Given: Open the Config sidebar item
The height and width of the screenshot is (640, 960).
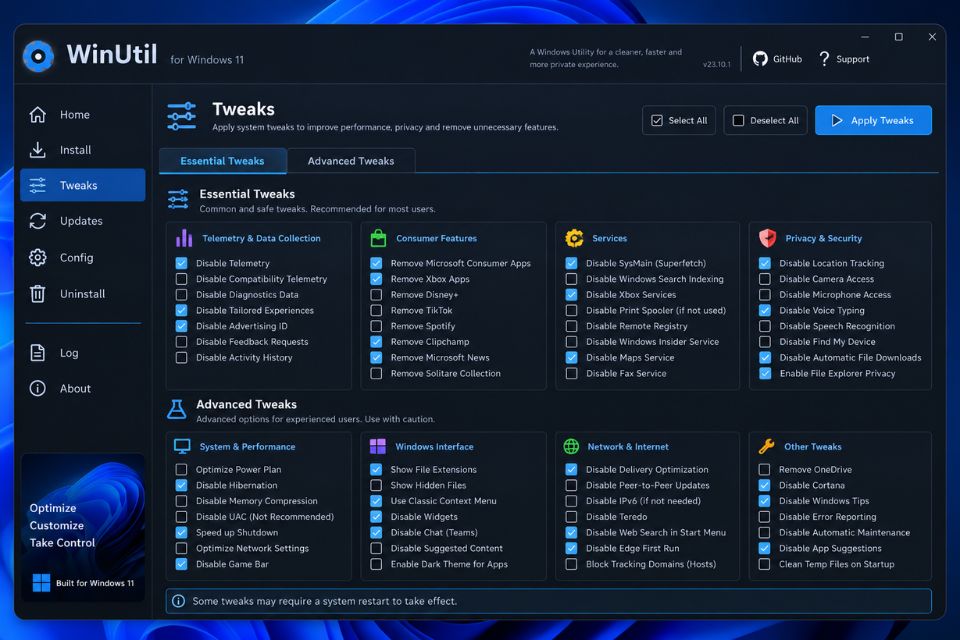Looking at the screenshot, I should pos(83,258).
